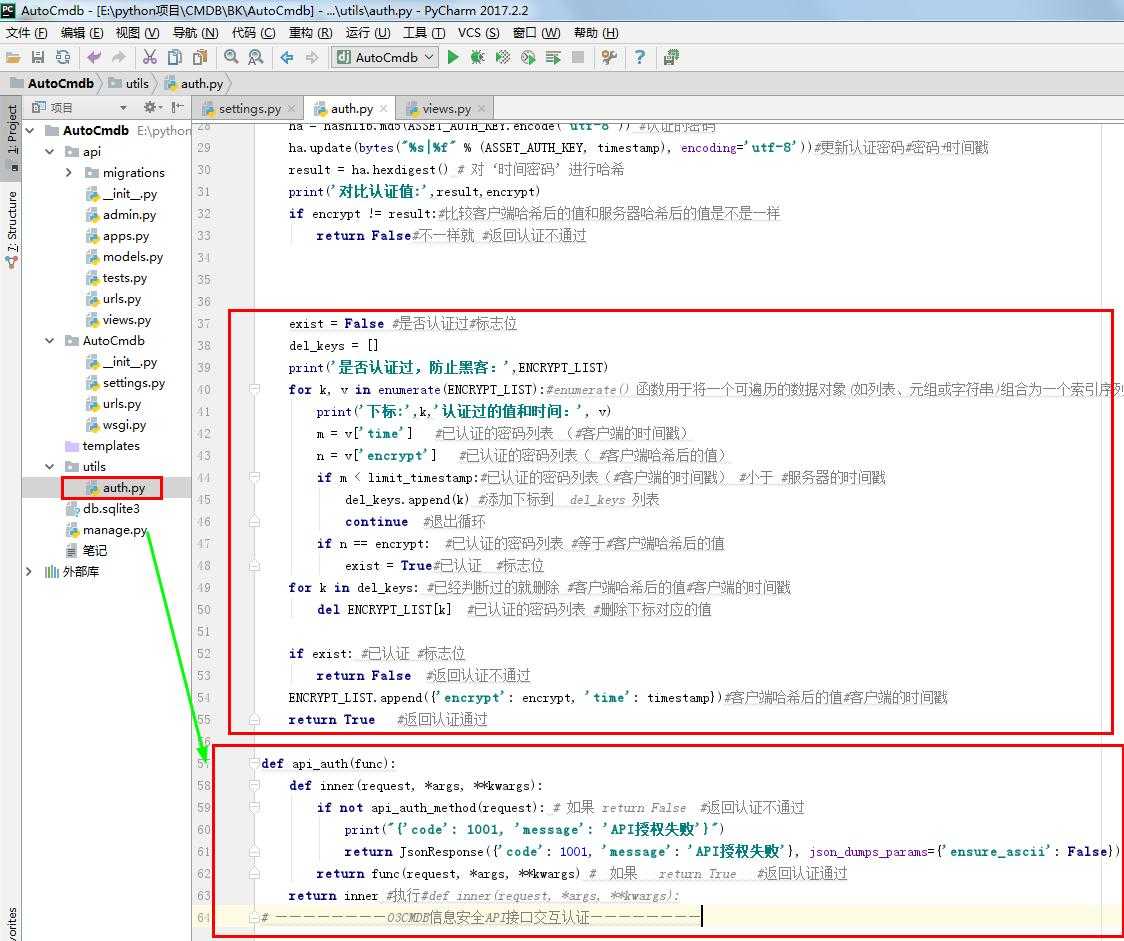Close the views.py editor tab

482,109
